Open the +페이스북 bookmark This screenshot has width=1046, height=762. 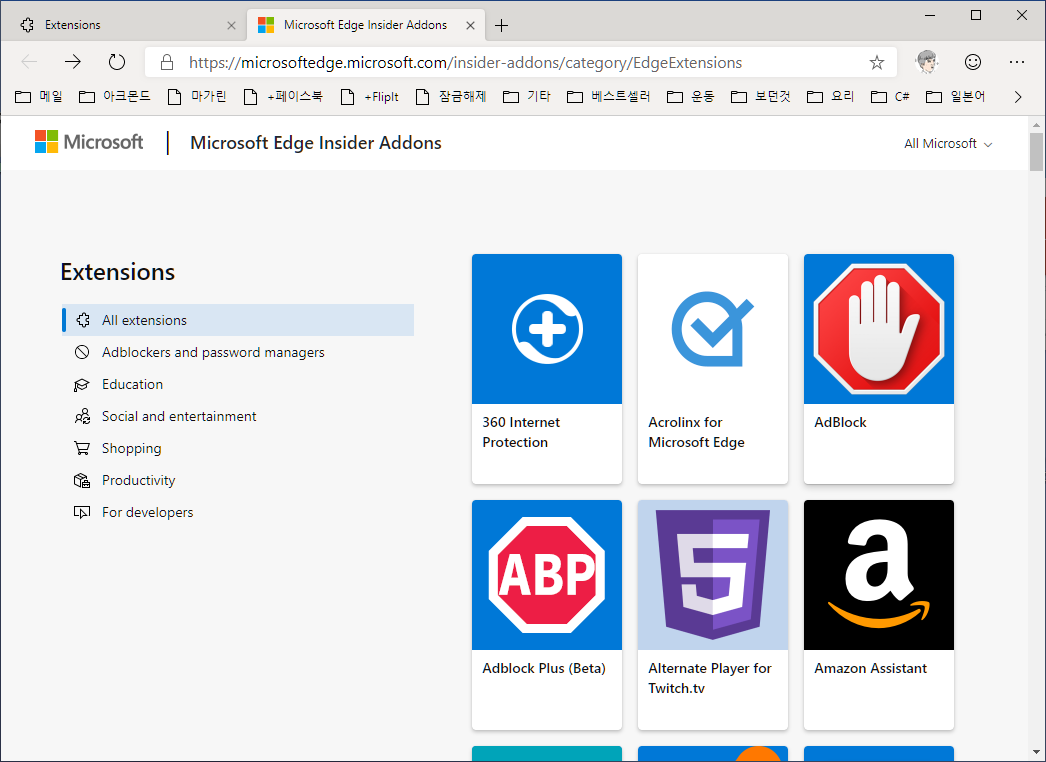click(x=283, y=97)
